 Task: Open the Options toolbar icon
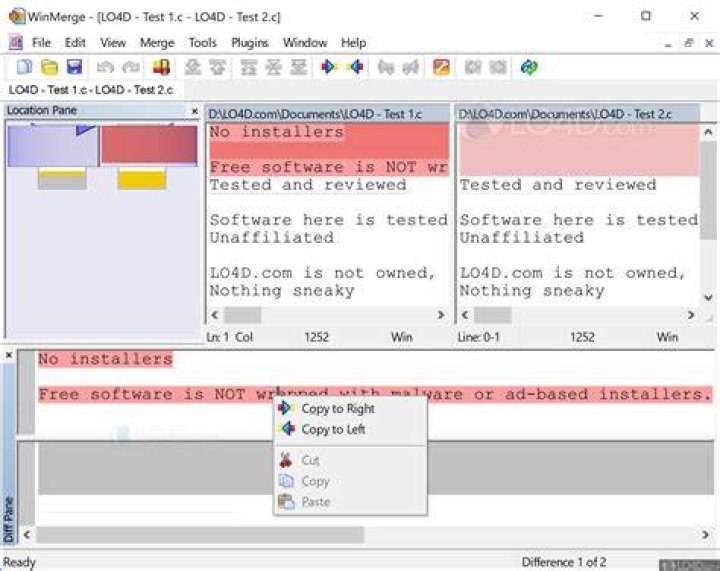point(441,67)
